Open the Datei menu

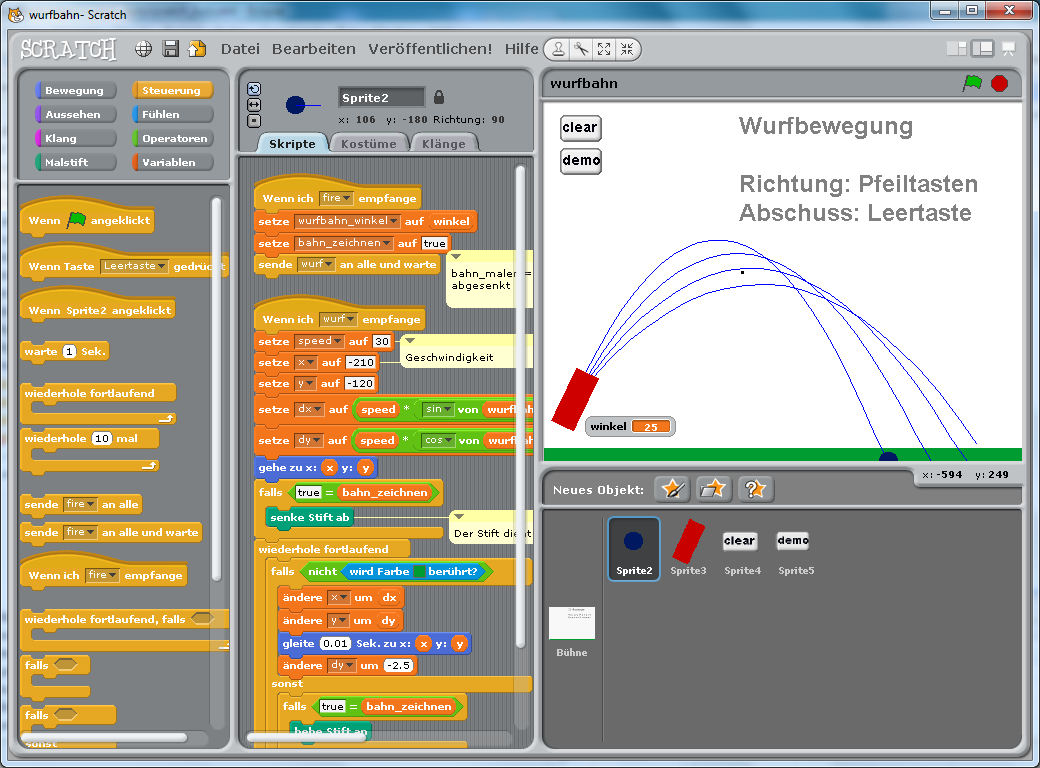[240, 49]
